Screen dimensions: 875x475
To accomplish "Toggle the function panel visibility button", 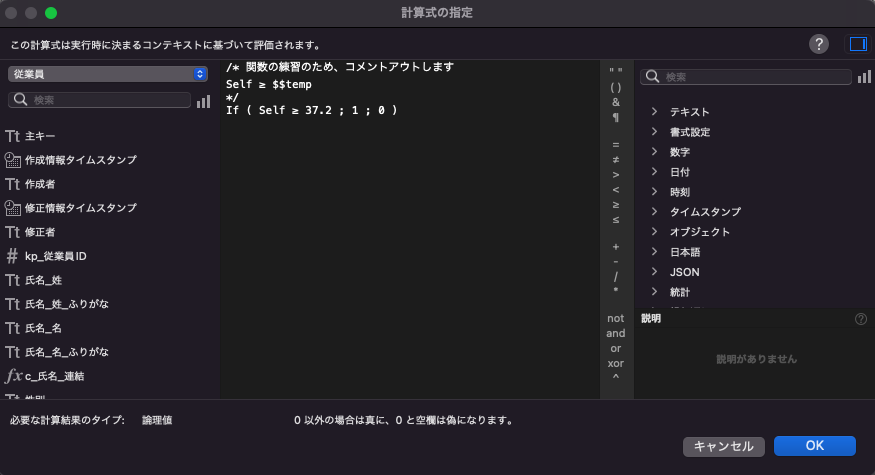I will pos(857,44).
